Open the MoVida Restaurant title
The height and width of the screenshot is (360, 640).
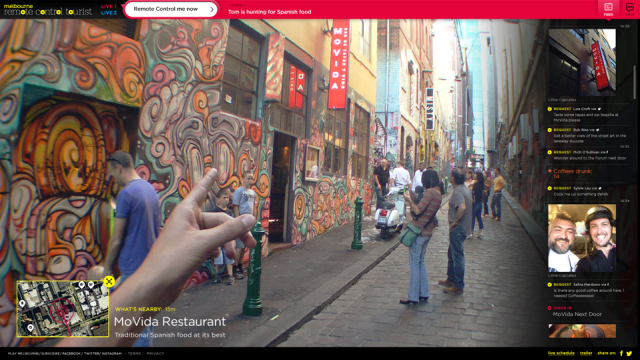click(x=170, y=322)
